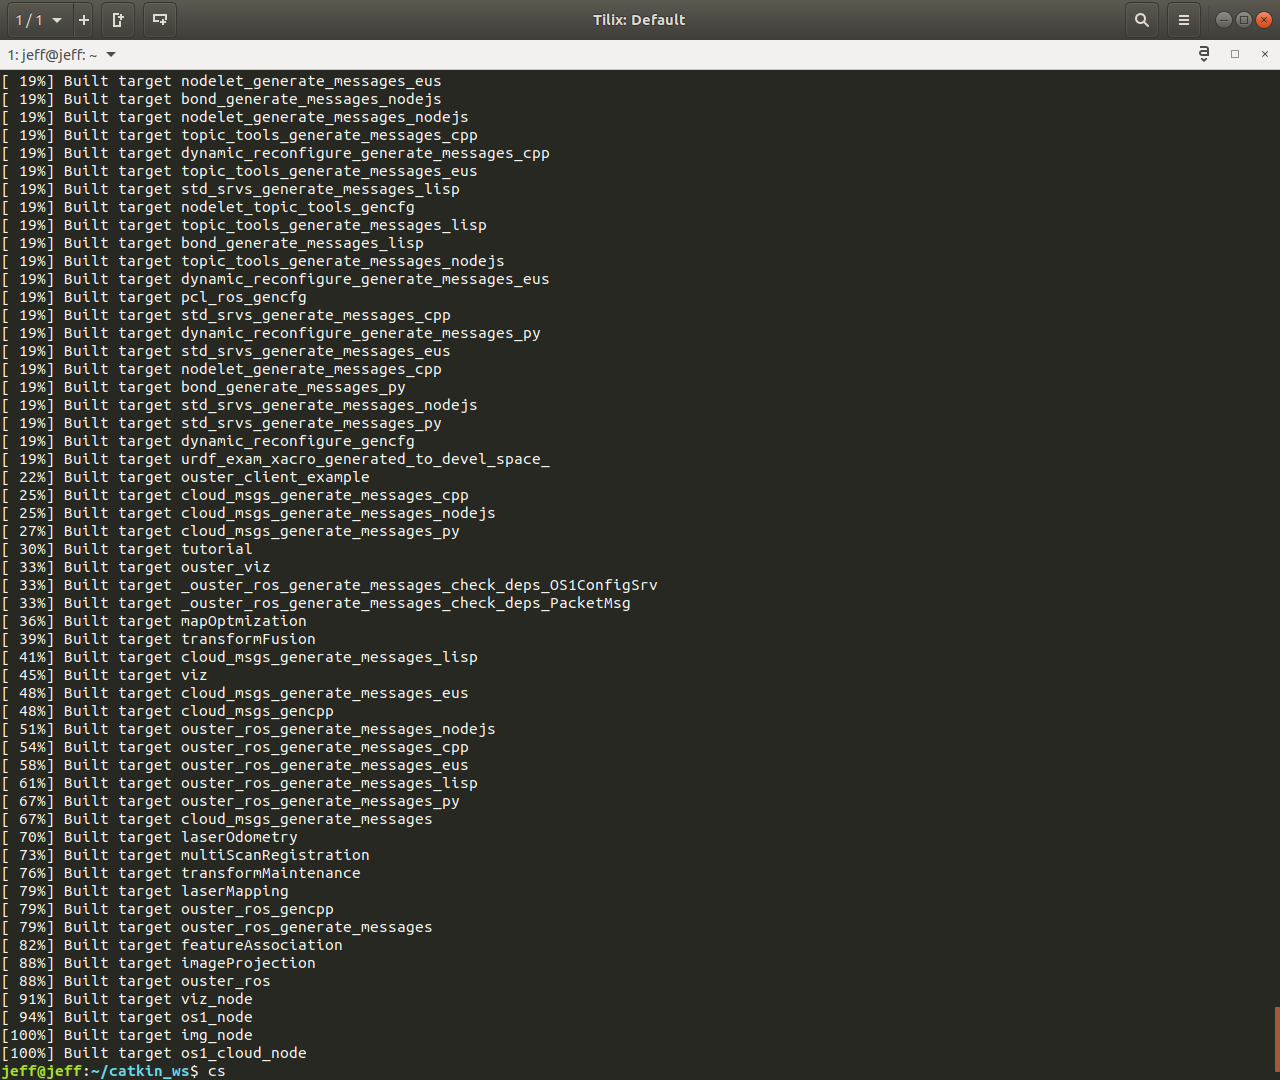
Task: Click 'Built target dynamic_reconfigure_gencfg' line
Action: tap(208, 441)
